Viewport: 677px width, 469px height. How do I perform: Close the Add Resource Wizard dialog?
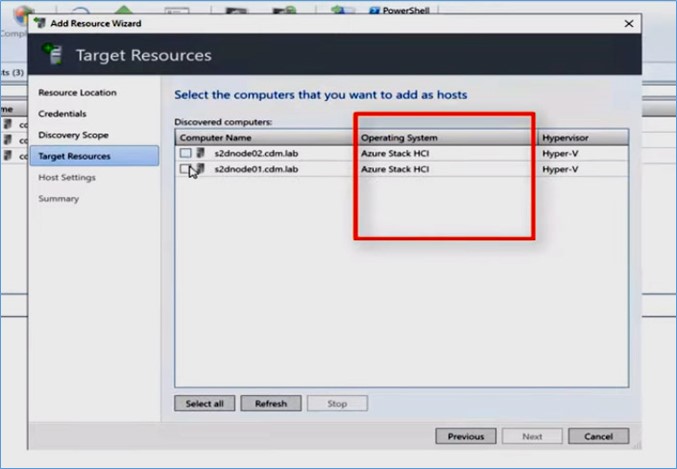[x=629, y=23]
